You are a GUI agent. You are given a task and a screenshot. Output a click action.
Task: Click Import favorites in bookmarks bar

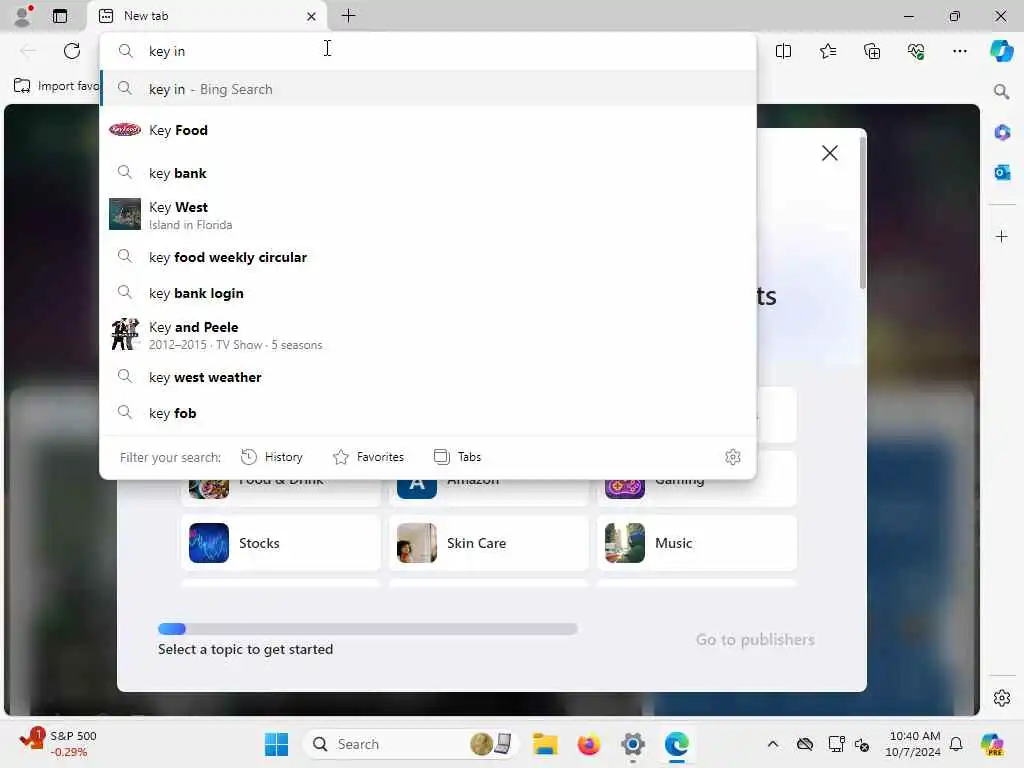point(56,86)
